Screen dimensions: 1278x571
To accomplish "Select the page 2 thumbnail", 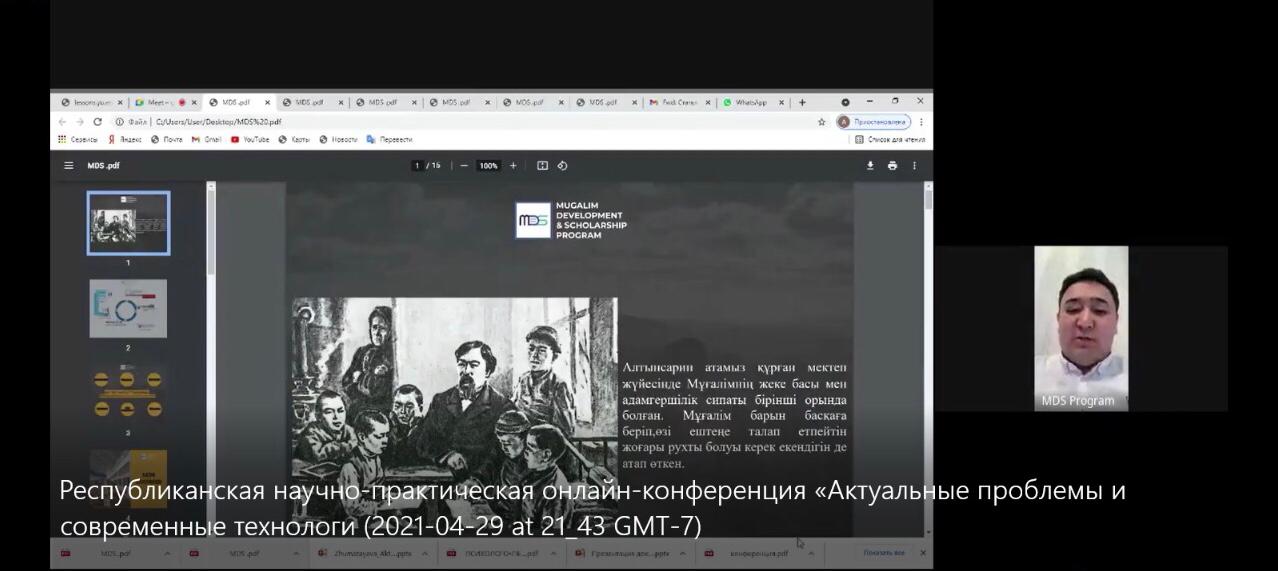I will [x=128, y=309].
